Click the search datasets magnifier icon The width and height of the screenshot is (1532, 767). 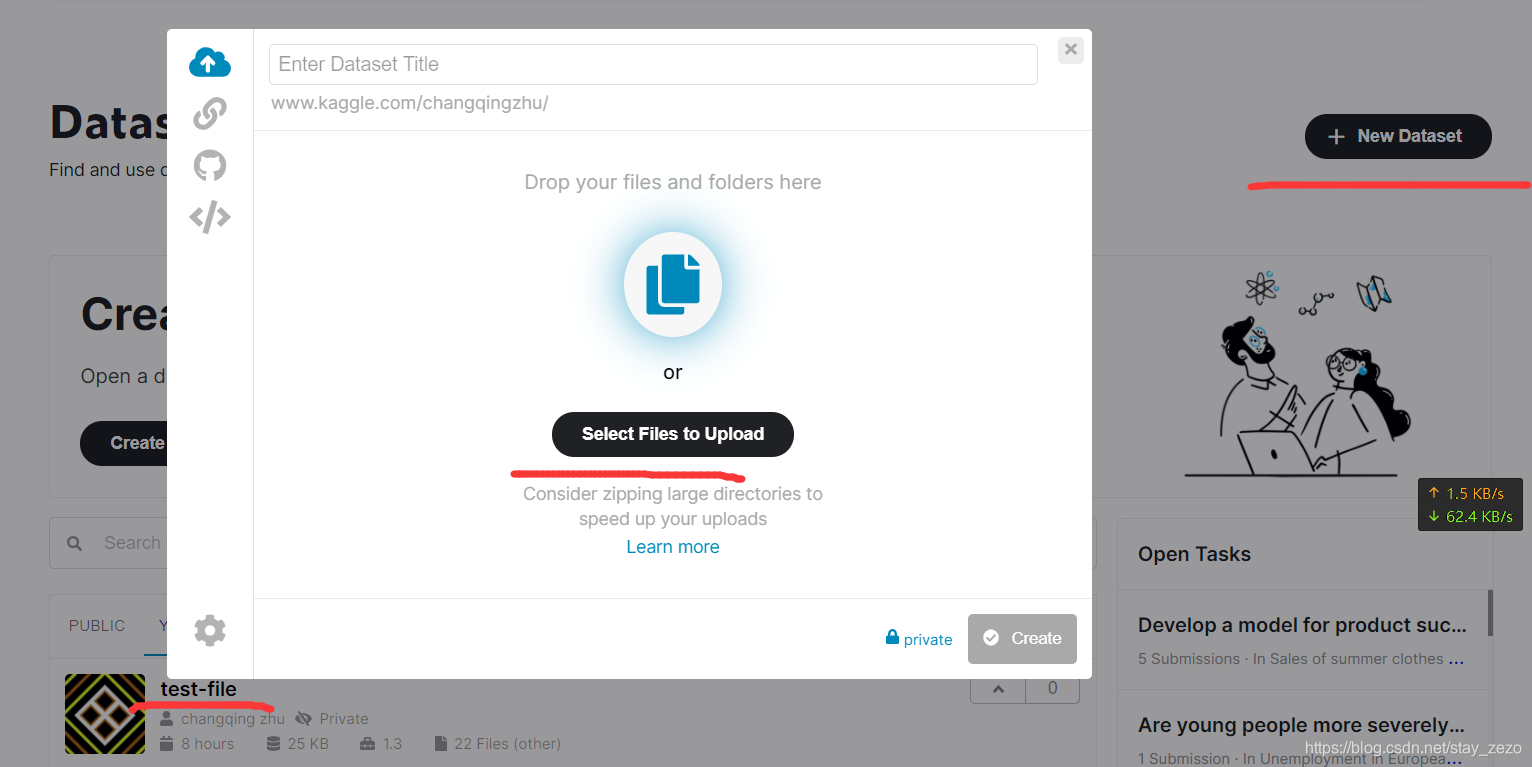click(74, 544)
